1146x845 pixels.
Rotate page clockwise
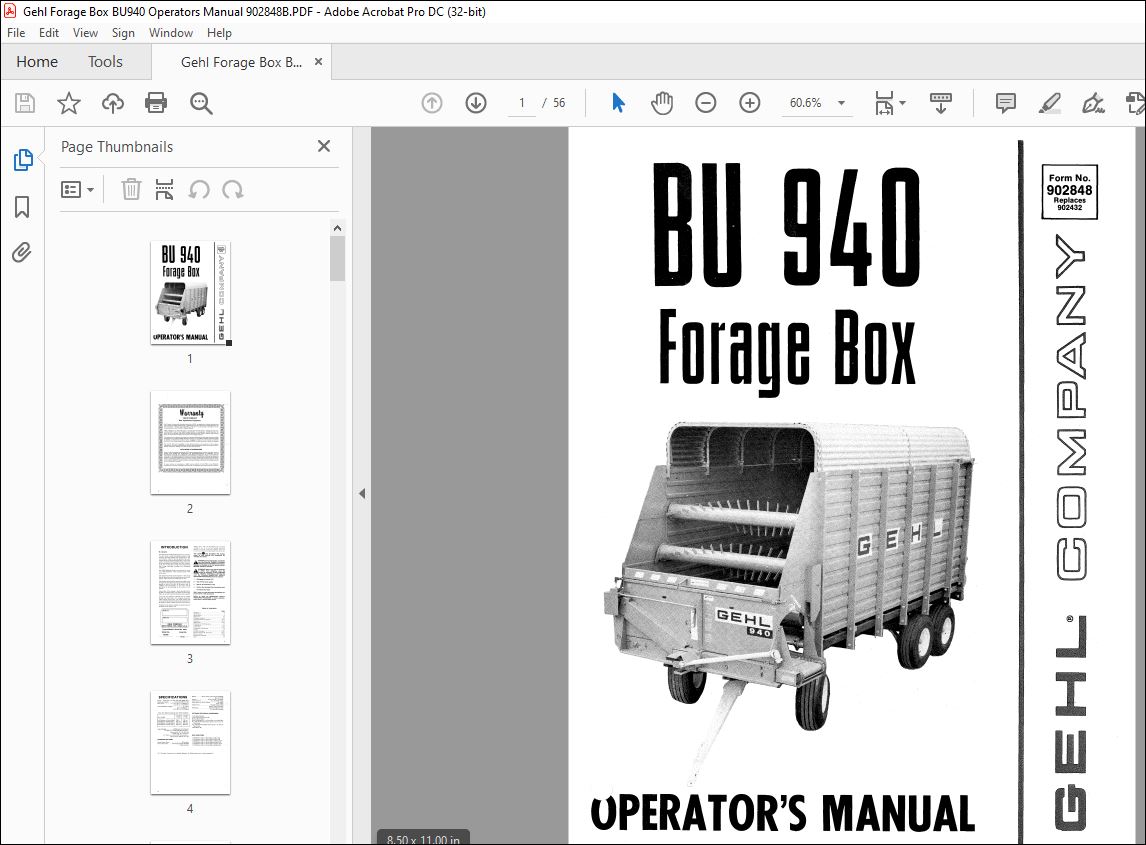pyautogui.click(x=233, y=190)
